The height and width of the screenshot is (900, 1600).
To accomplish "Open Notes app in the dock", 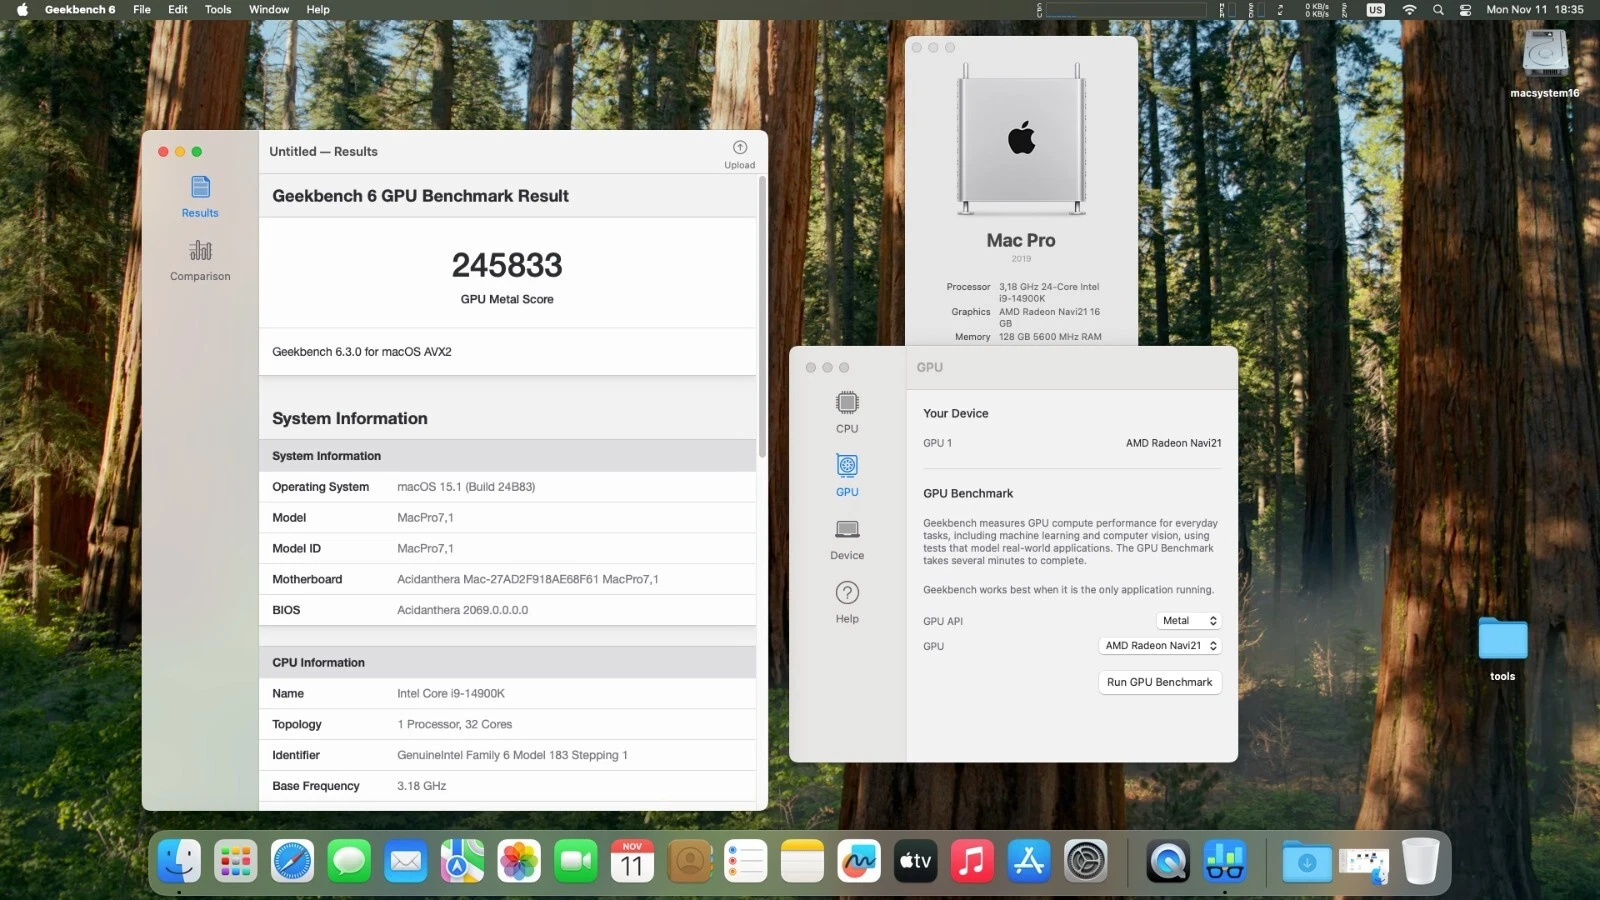I will pyautogui.click(x=802, y=860).
